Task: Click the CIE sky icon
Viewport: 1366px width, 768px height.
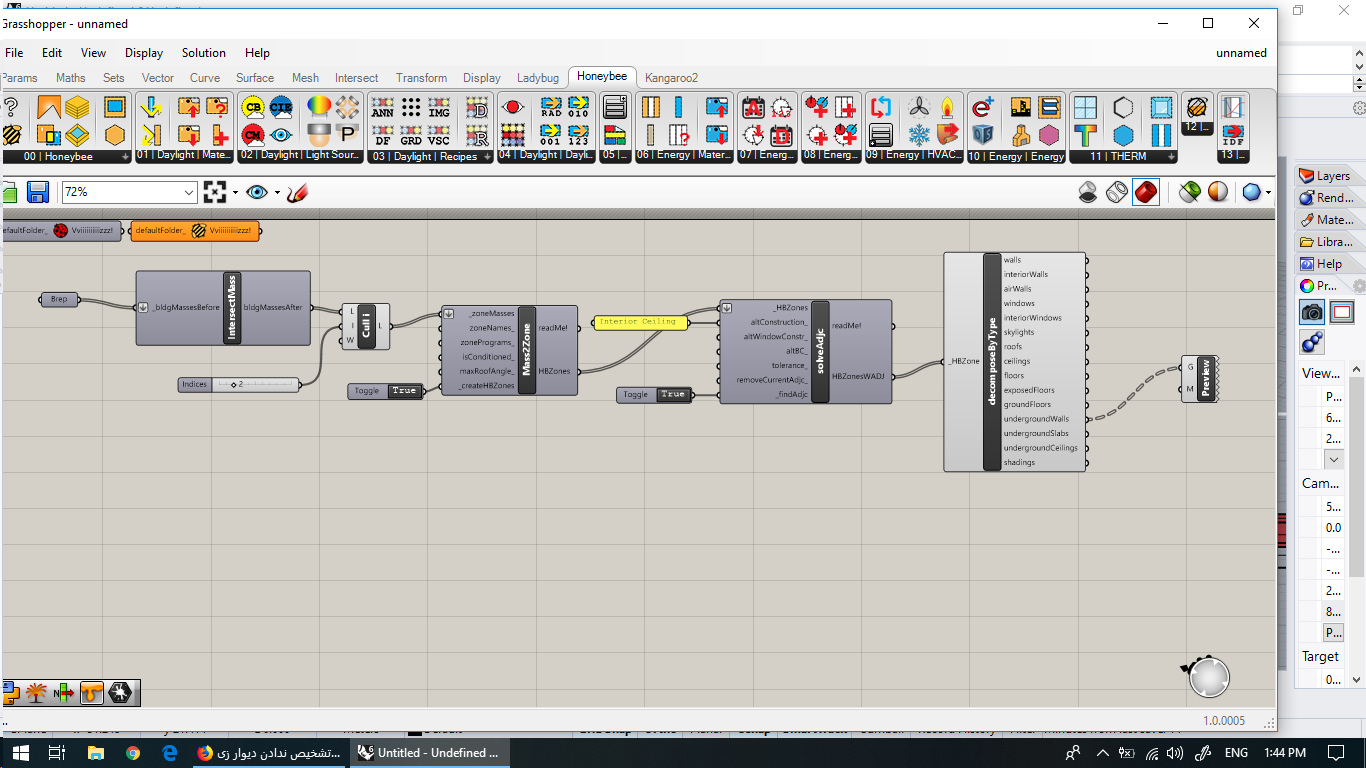Action: click(281, 108)
